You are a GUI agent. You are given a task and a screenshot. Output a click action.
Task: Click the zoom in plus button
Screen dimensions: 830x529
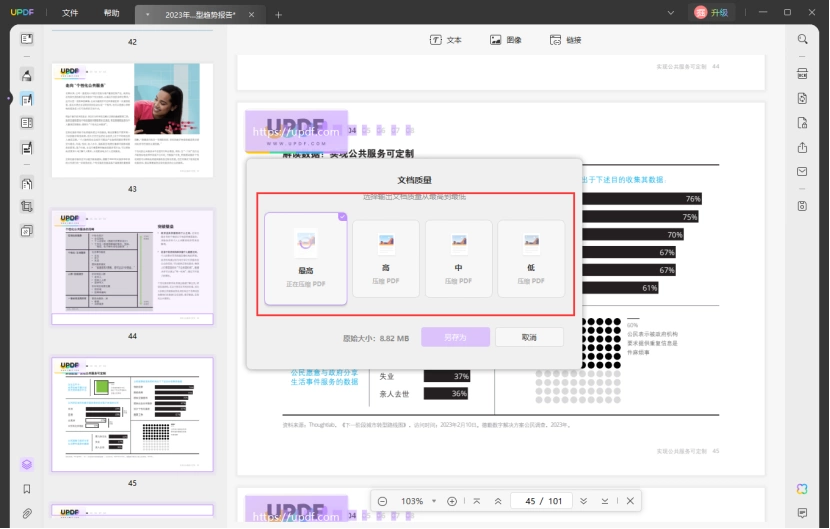[x=452, y=501]
